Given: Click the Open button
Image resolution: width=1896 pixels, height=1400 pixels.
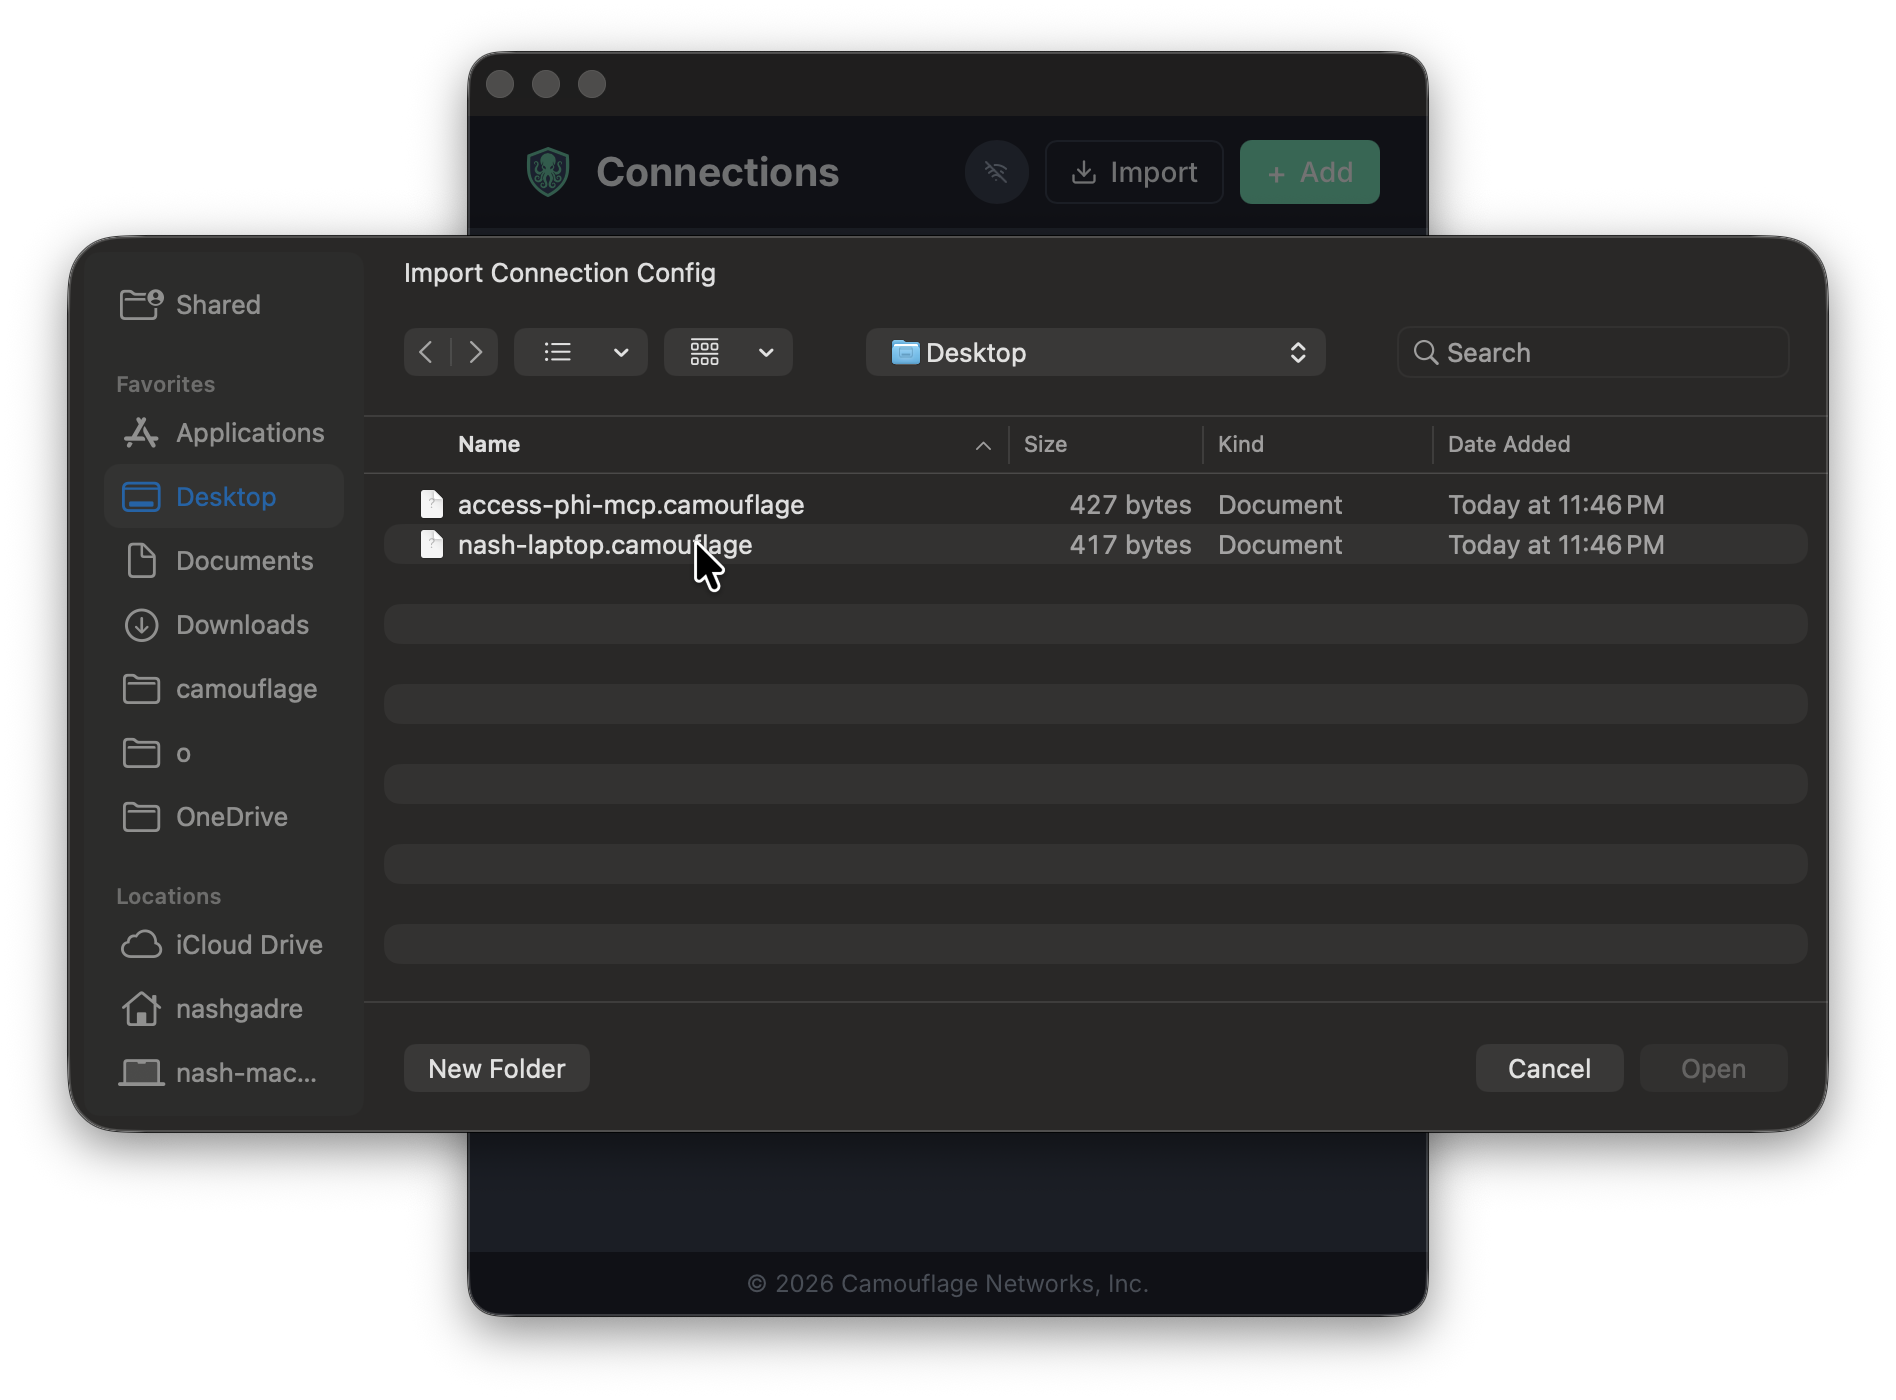Looking at the screenshot, I should coord(1713,1068).
